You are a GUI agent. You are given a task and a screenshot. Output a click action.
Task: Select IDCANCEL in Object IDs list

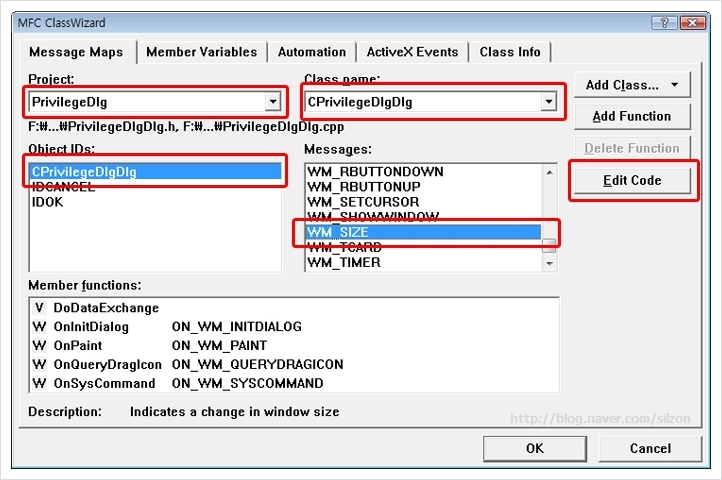point(155,187)
